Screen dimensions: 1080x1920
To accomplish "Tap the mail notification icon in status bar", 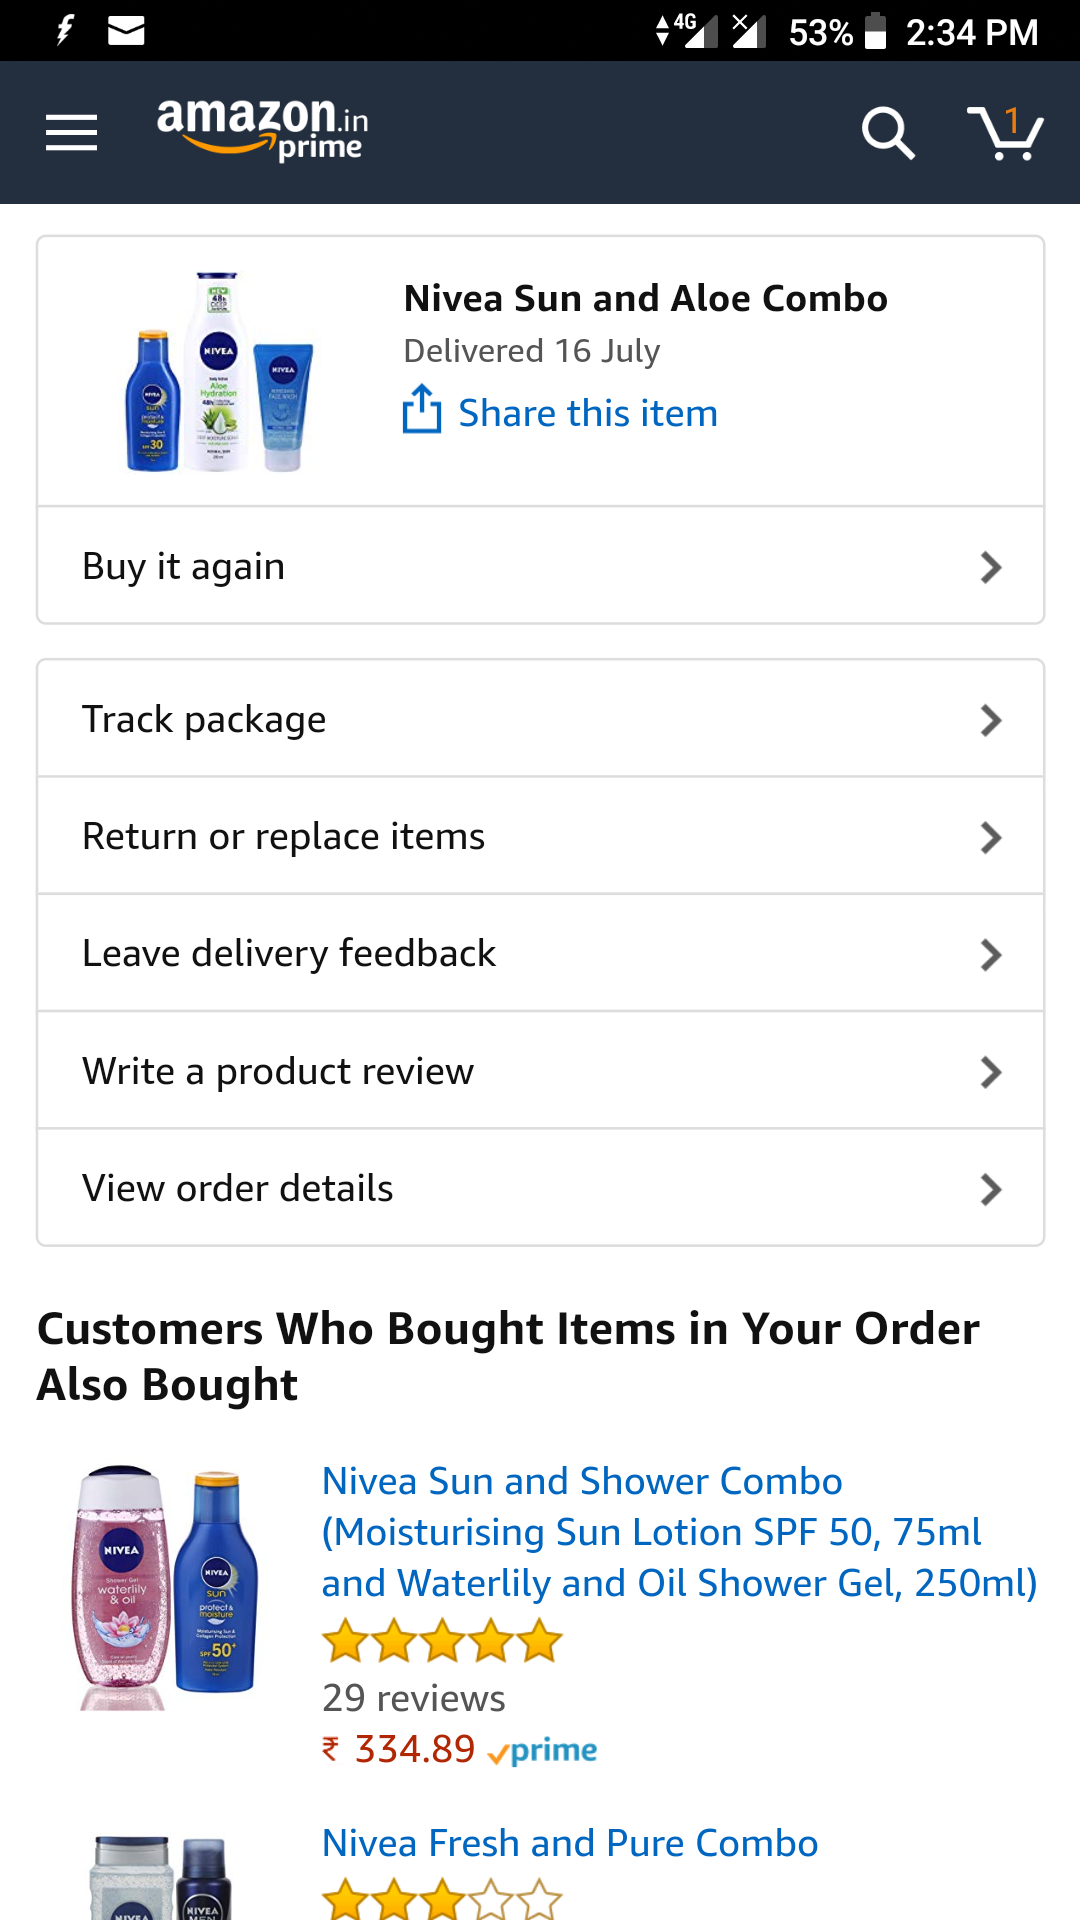I will click(x=126, y=31).
